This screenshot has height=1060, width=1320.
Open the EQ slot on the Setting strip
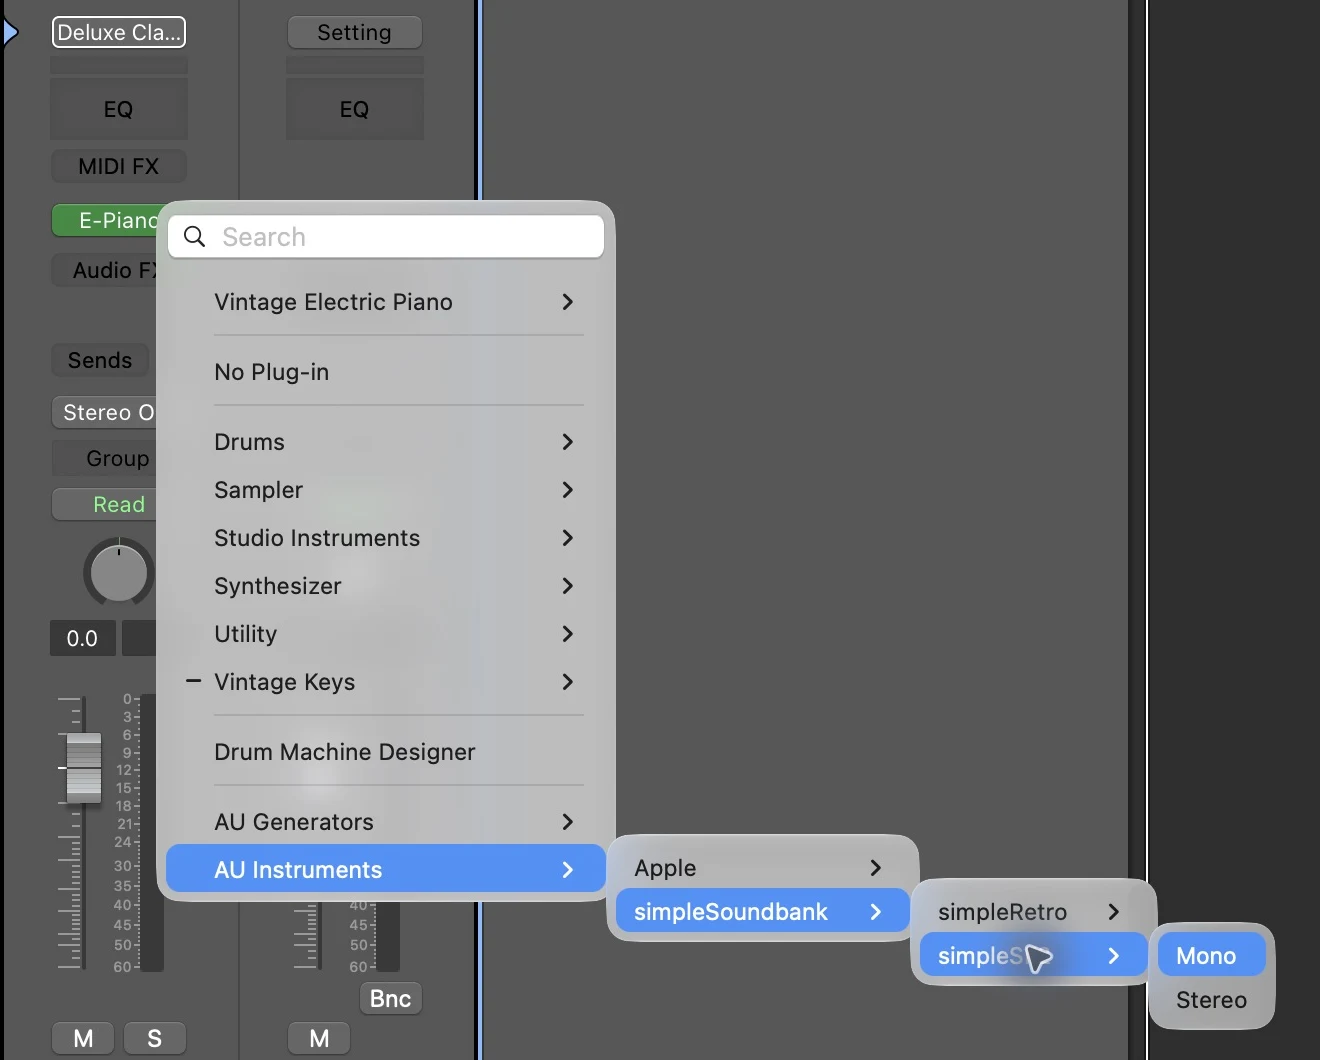tap(354, 109)
